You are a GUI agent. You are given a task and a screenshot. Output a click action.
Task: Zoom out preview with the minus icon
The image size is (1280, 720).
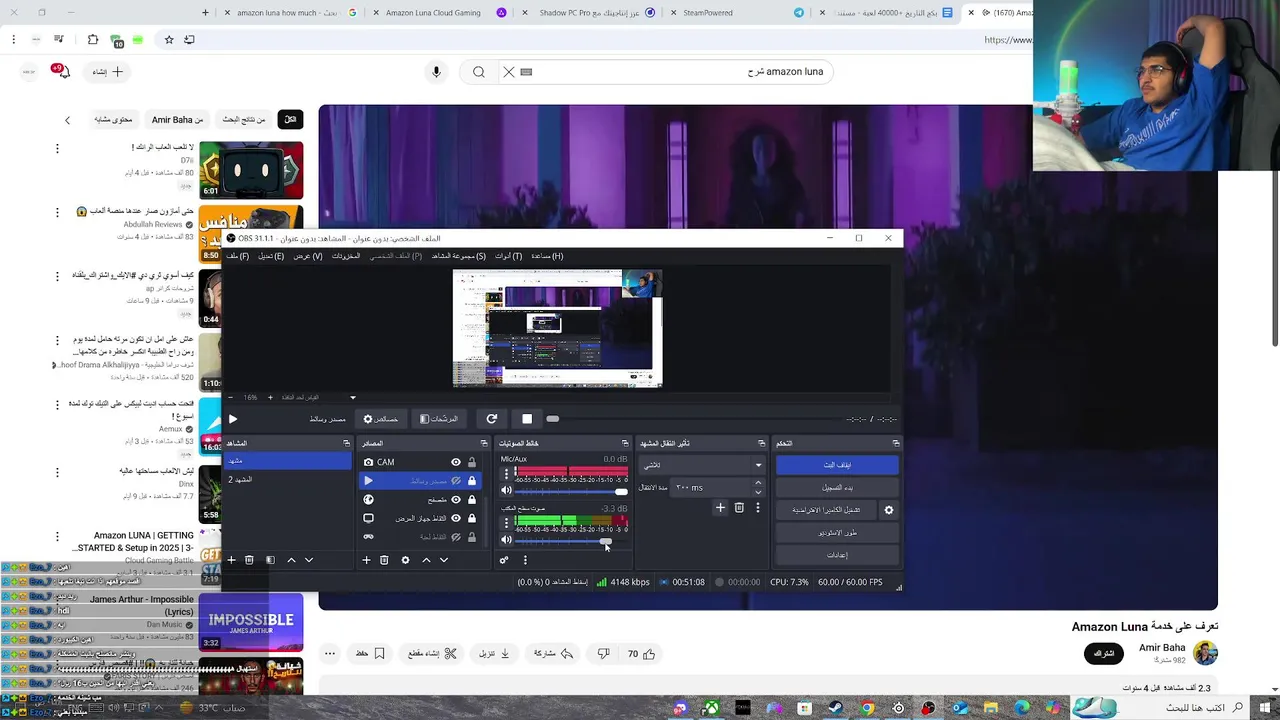[x=231, y=397]
